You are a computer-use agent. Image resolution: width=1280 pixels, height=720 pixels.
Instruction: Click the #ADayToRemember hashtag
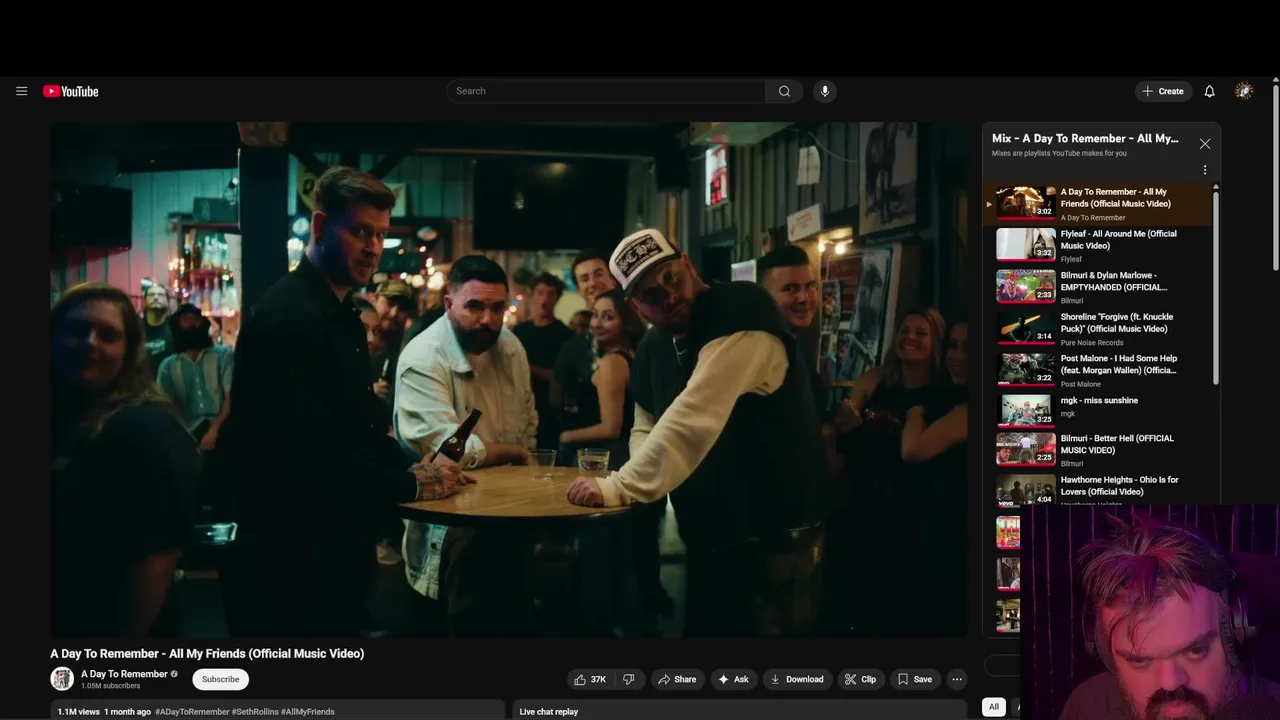pyautogui.click(x=192, y=712)
